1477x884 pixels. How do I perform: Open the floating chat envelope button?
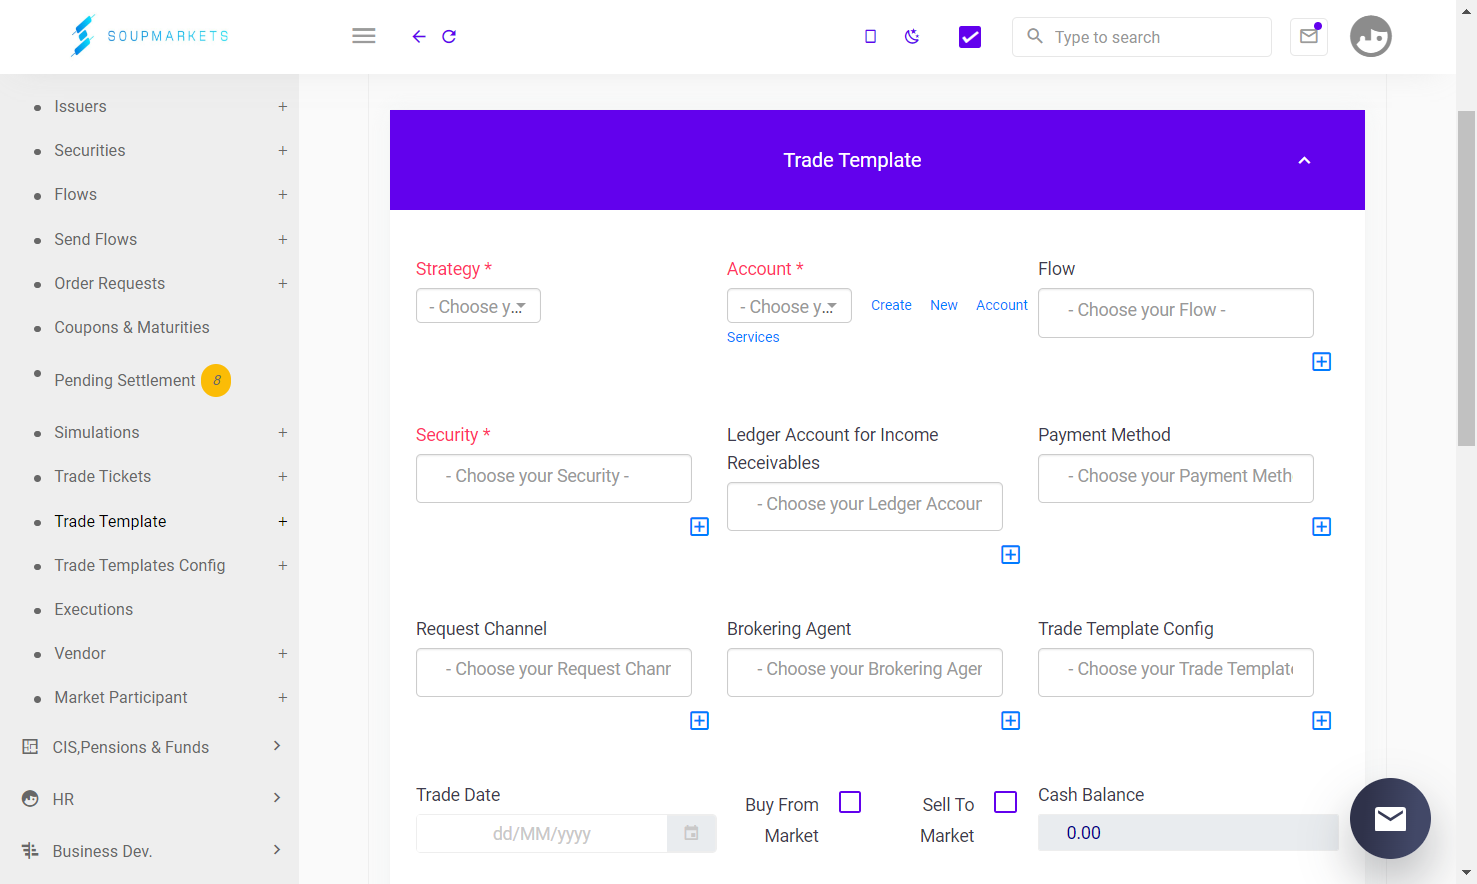[x=1390, y=818]
